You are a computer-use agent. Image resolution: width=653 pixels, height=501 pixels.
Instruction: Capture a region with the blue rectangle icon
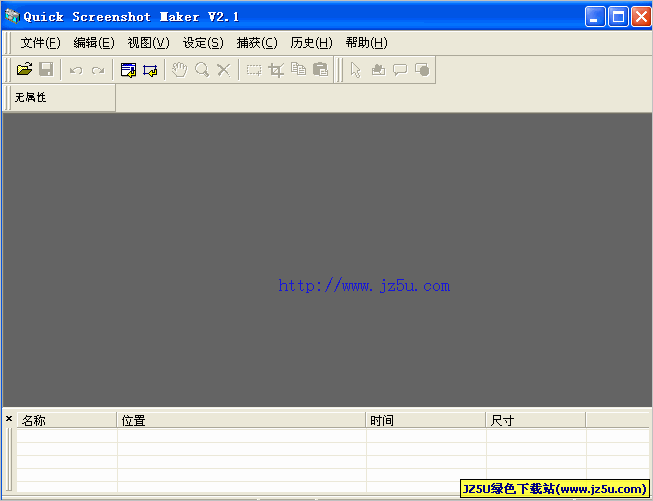150,70
